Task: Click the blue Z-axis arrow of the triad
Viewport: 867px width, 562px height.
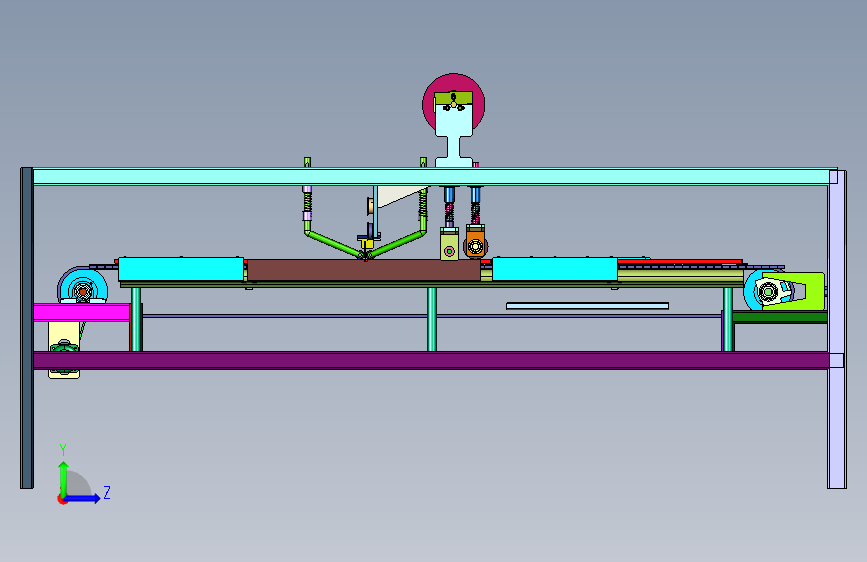Action: point(83,498)
